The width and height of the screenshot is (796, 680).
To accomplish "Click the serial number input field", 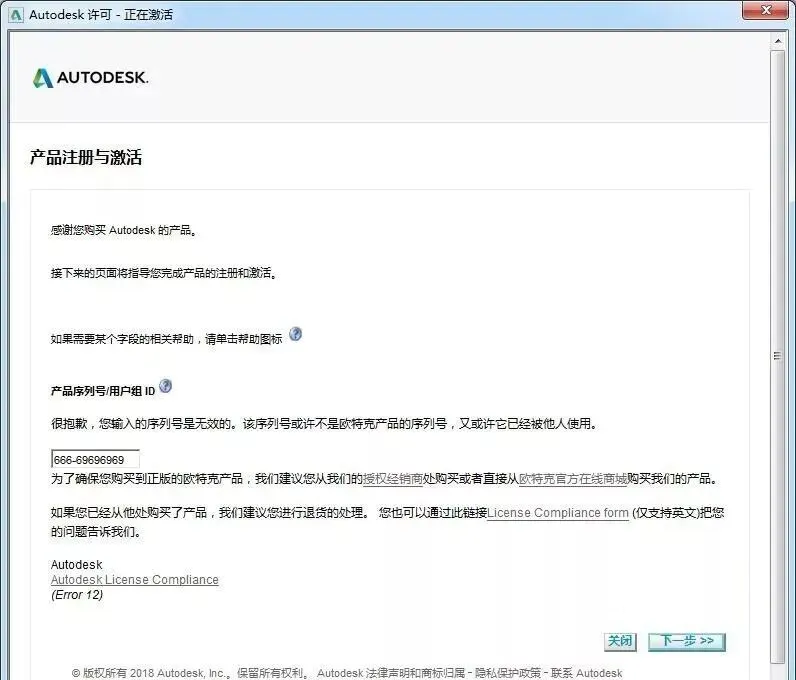I will coord(95,459).
